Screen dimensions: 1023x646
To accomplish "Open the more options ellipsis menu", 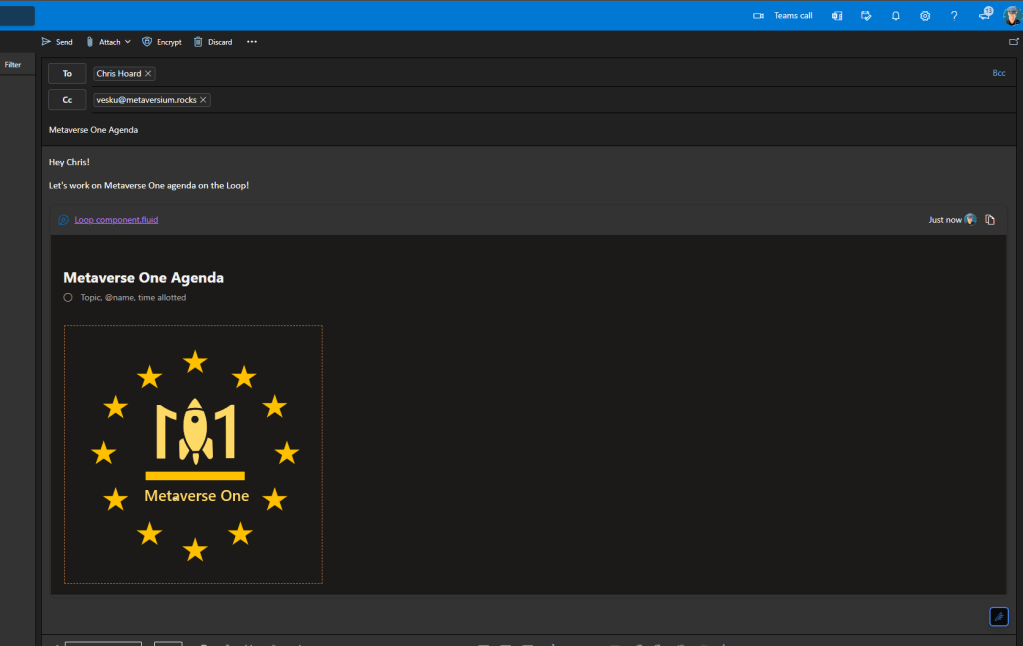I will tap(252, 42).
